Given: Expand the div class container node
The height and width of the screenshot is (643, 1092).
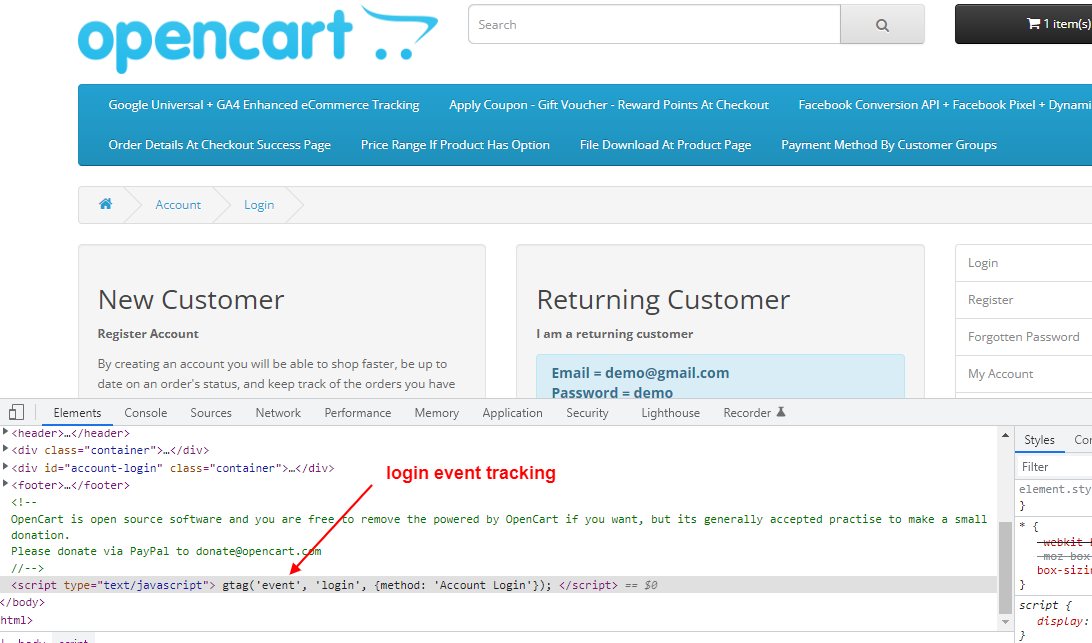Looking at the screenshot, I should pos(6,450).
